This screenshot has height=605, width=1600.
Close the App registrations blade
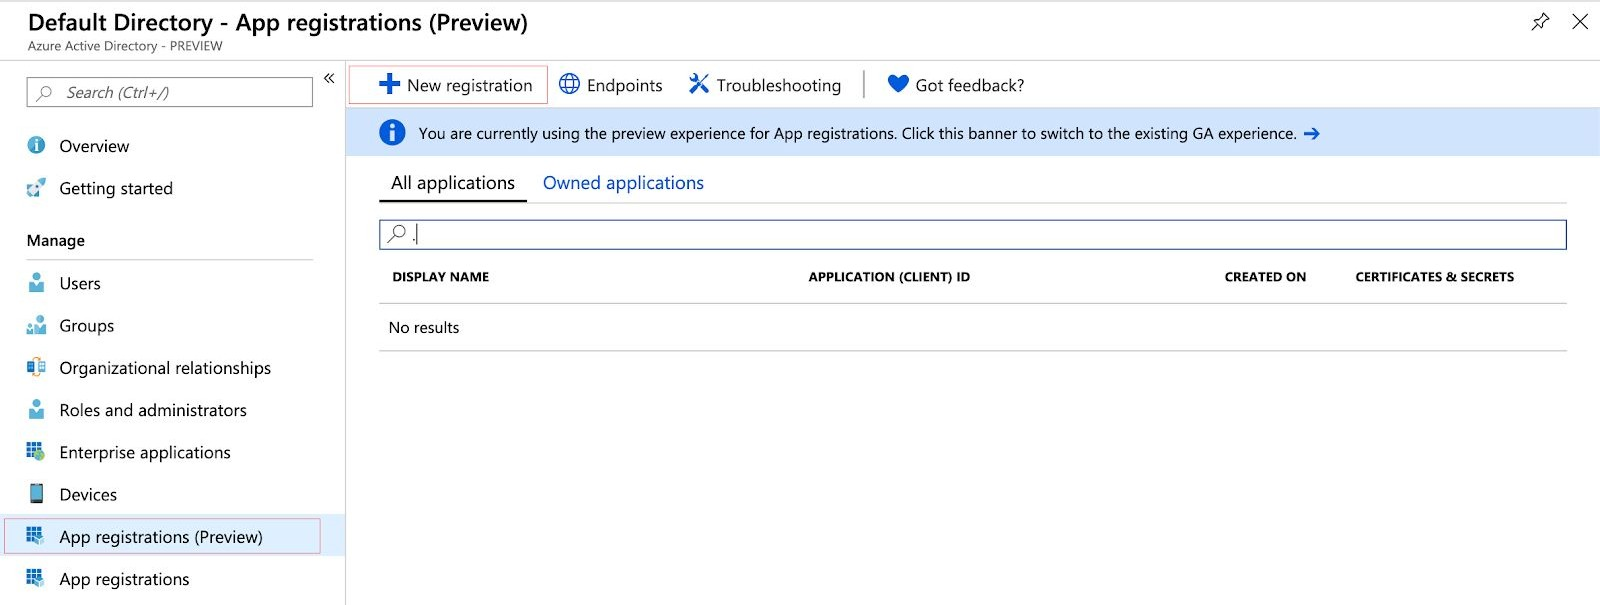[x=1580, y=21]
